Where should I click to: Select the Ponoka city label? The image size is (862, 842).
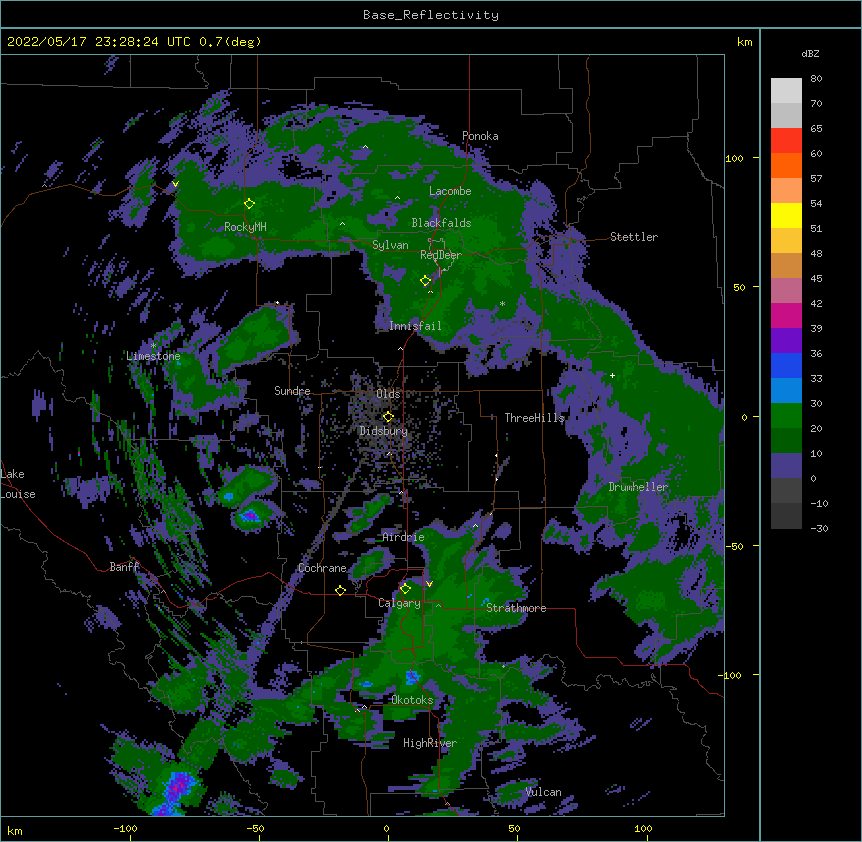tap(480, 136)
